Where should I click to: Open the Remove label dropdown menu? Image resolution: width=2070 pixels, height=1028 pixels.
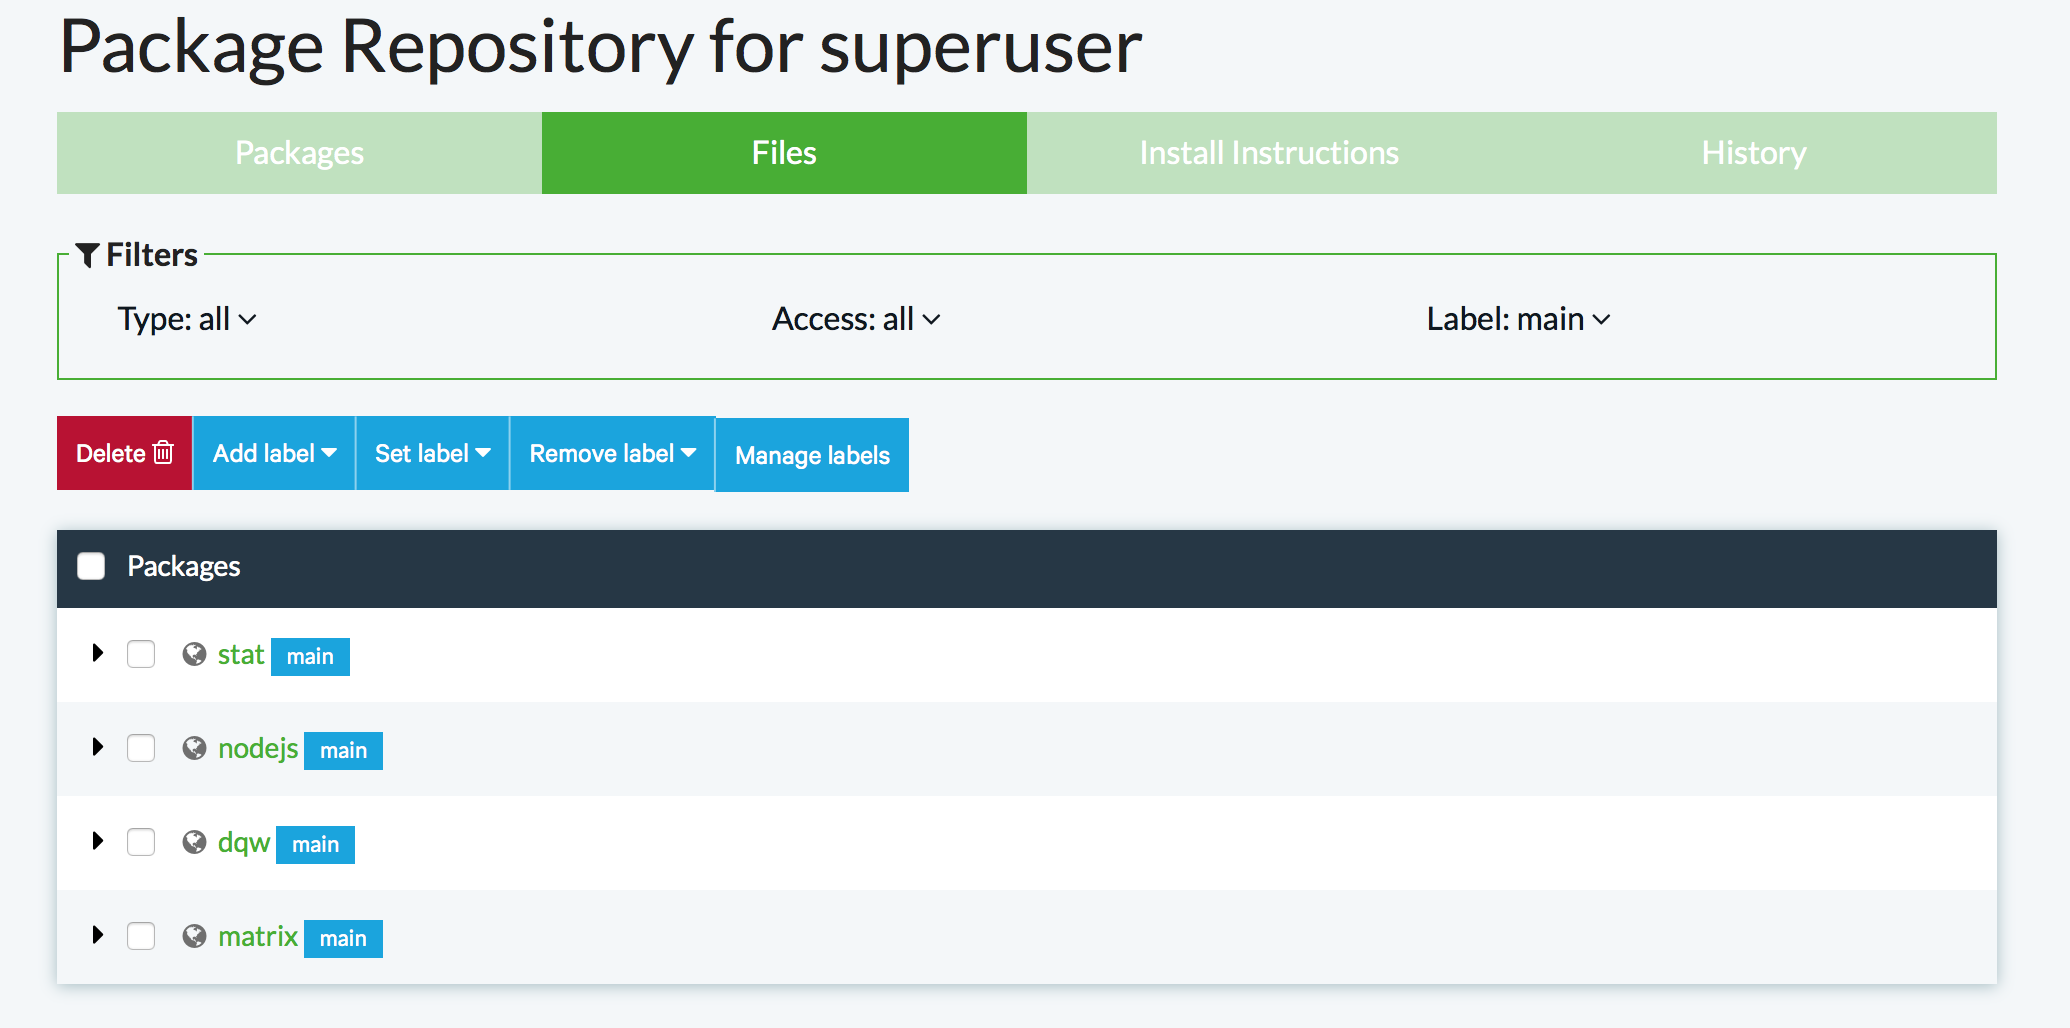coord(612,453)
